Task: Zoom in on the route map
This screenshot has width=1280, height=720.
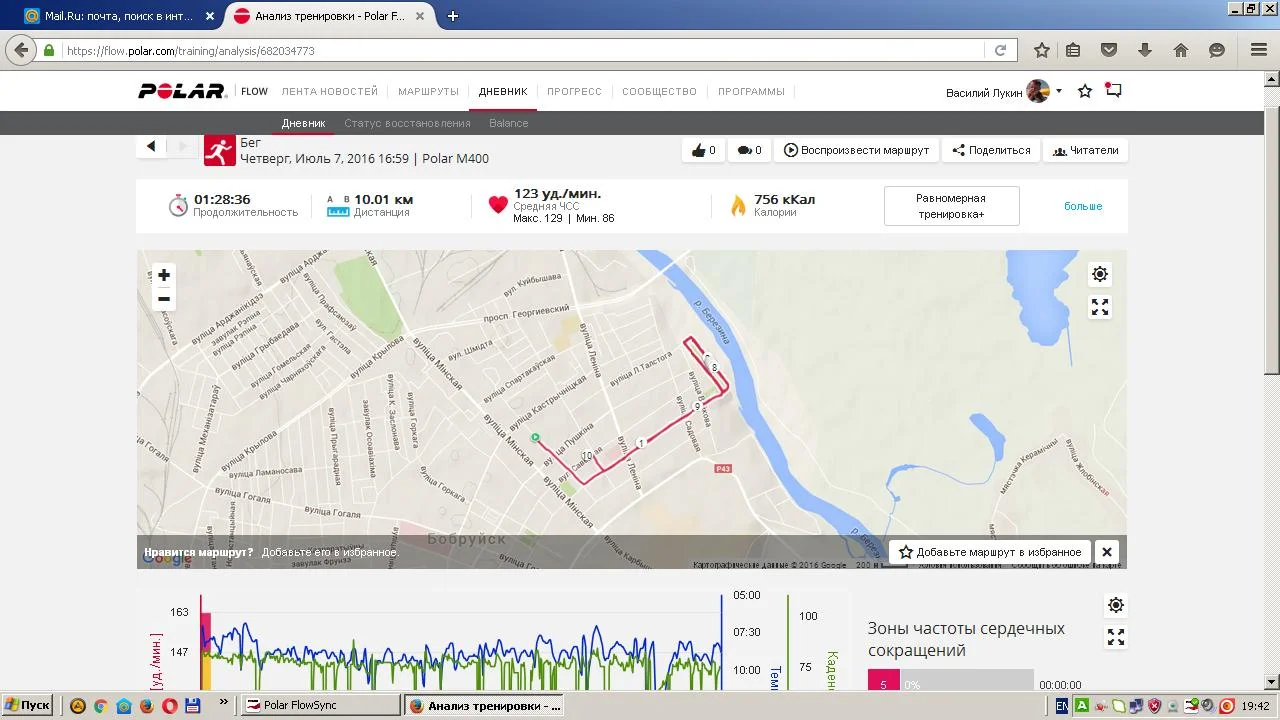Action: (164, 275)
